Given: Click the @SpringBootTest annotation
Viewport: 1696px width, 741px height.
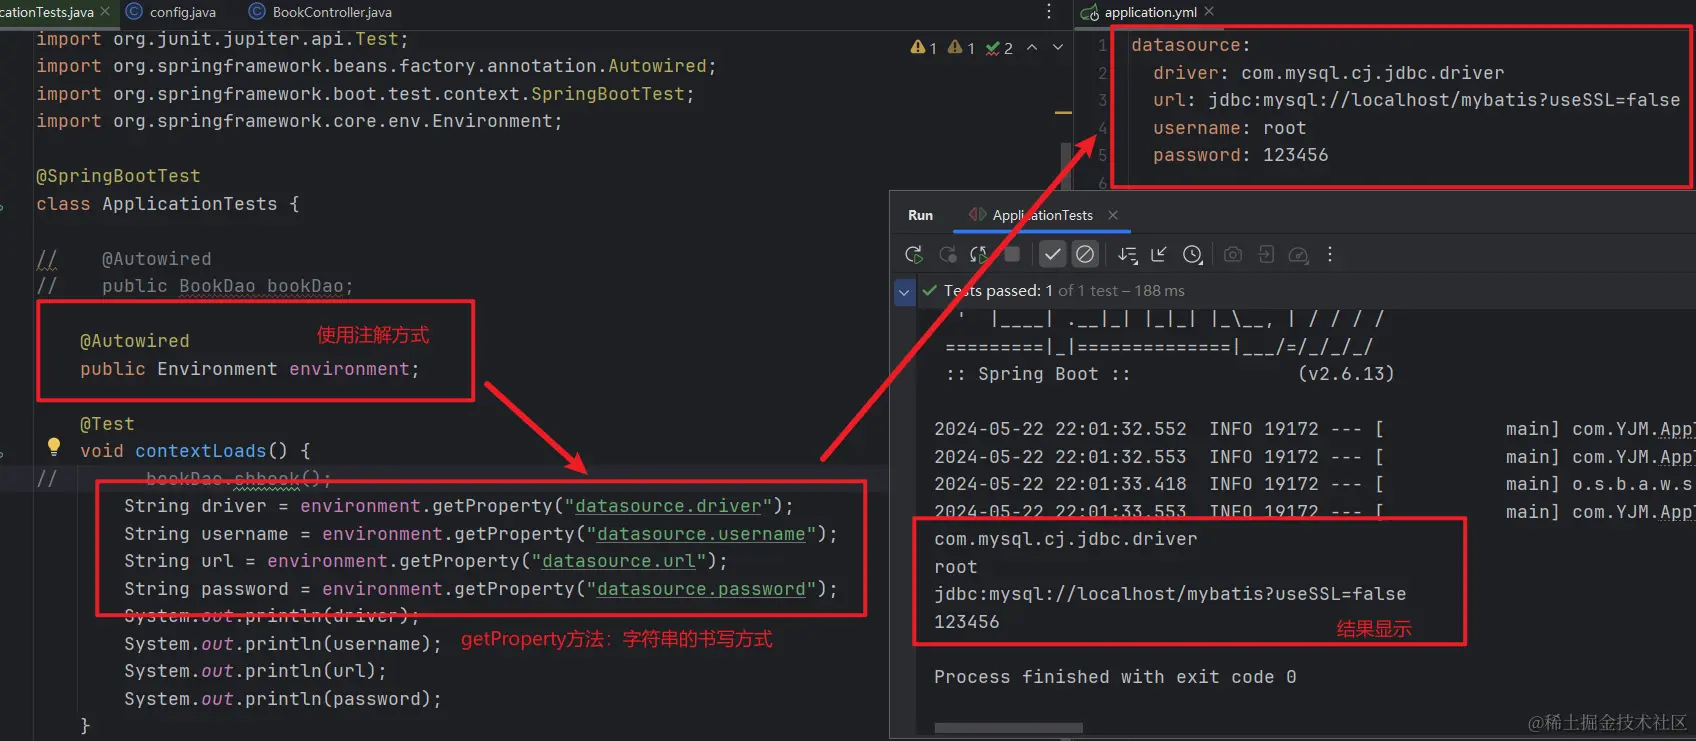Looking at the screenshot, I should [x=118, y=176].
